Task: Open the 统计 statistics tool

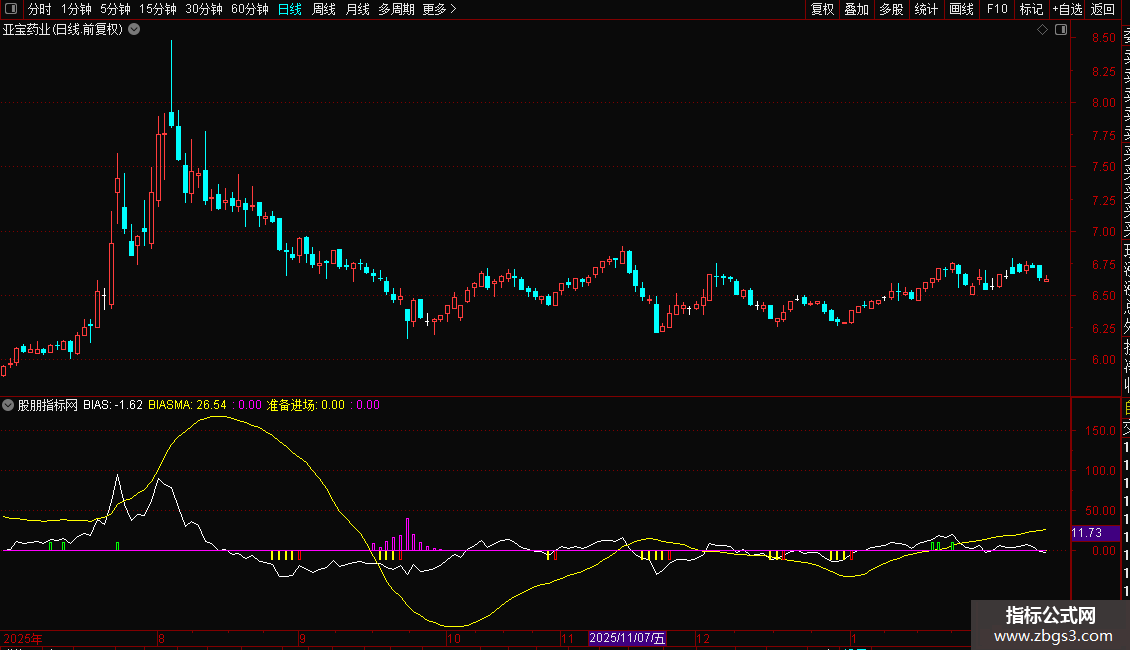Action: [x=926, y=9]
